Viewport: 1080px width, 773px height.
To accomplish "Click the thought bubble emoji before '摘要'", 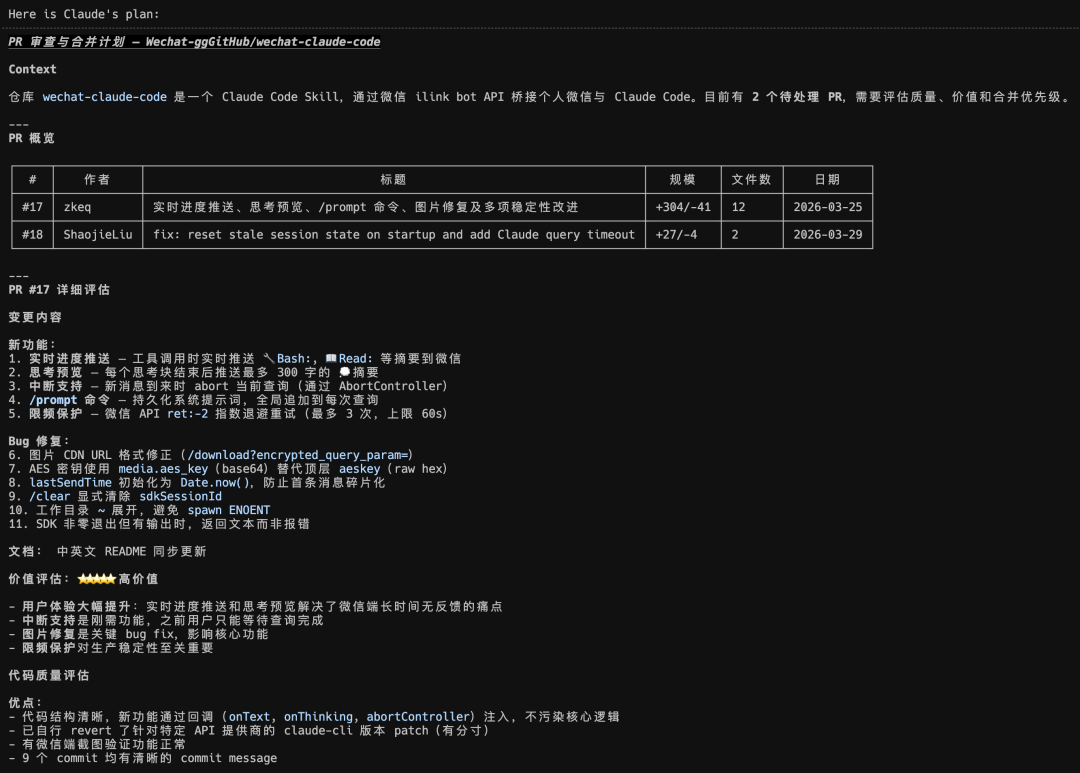I will [x=345, y=372].
